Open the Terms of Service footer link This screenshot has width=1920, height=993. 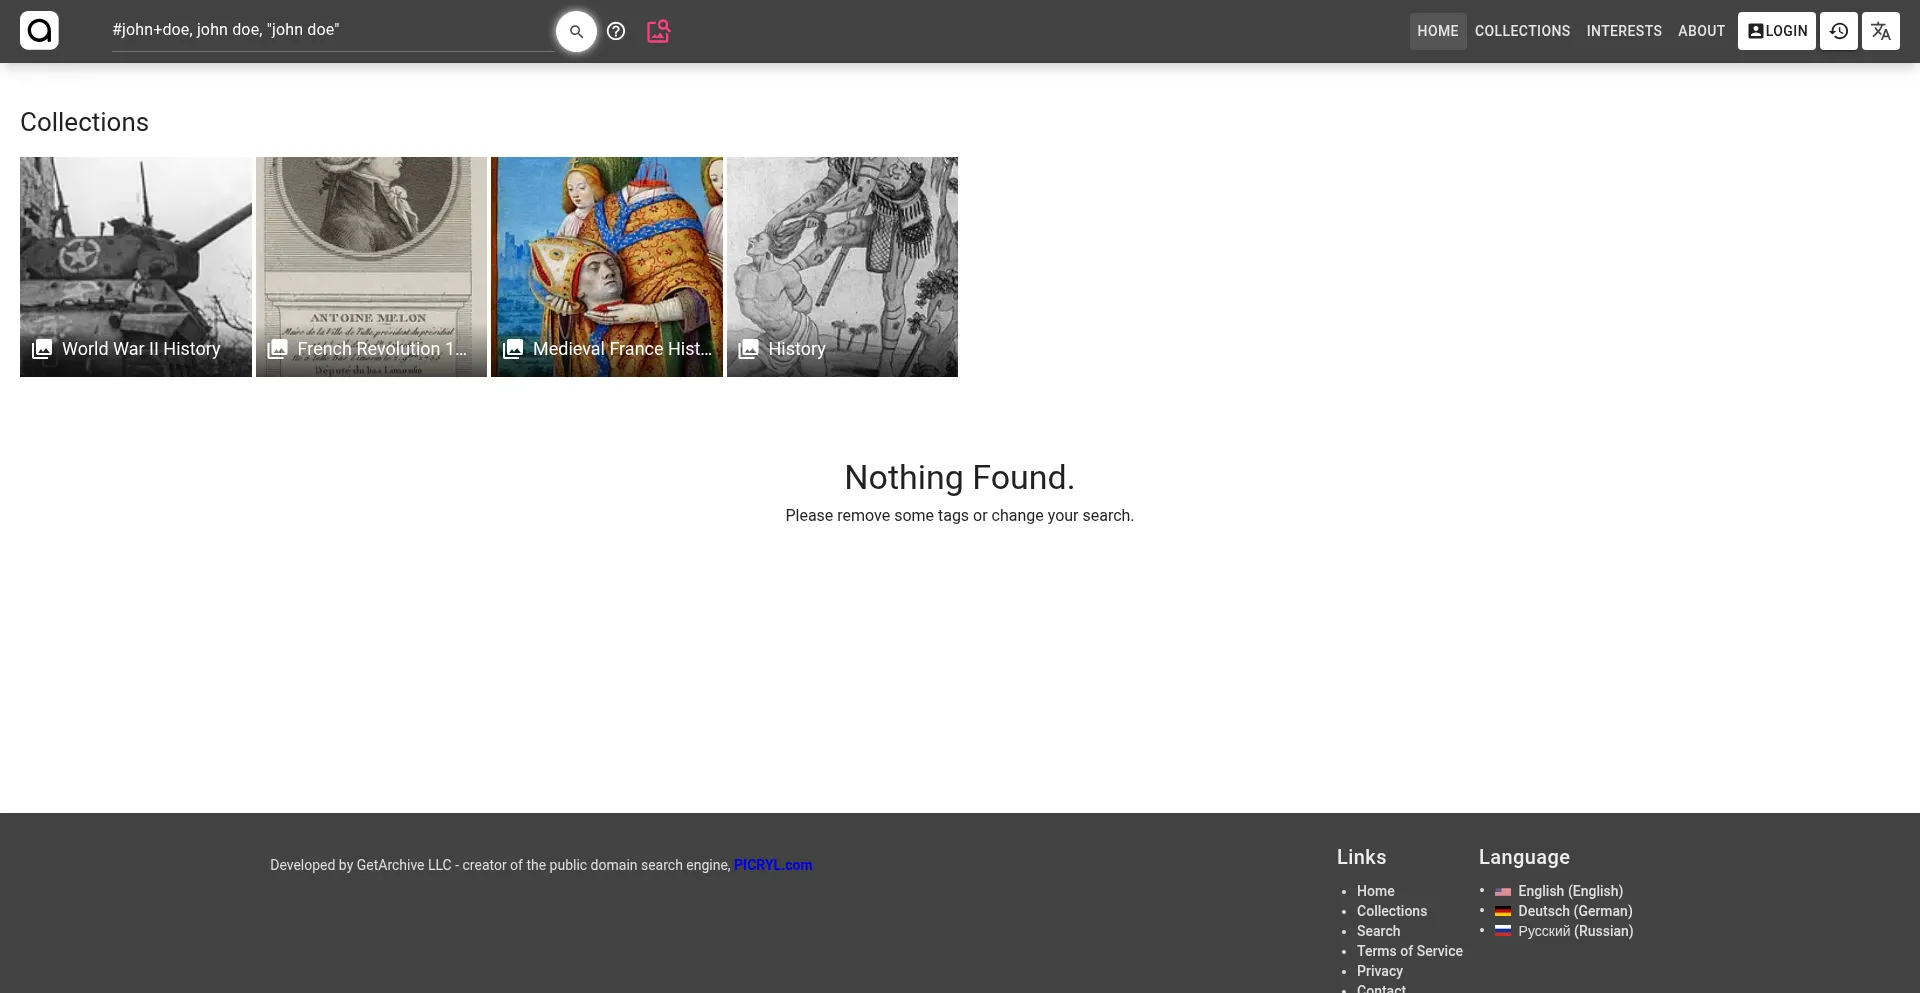[x=1409, y=951]
